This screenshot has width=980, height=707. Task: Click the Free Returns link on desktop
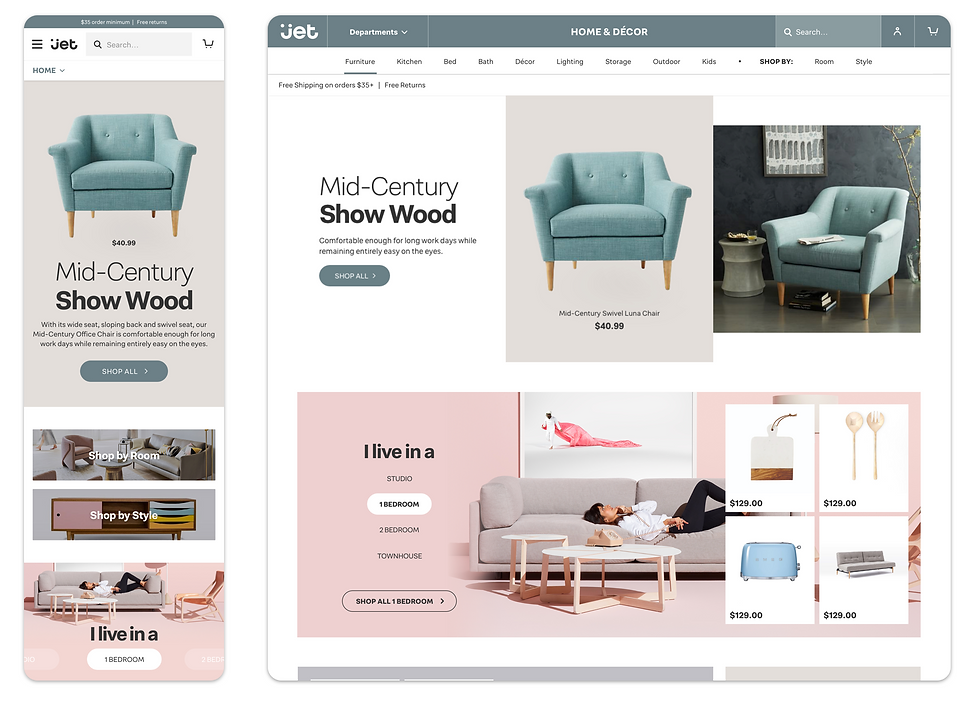pyautogui.click(x=405, y=85)
